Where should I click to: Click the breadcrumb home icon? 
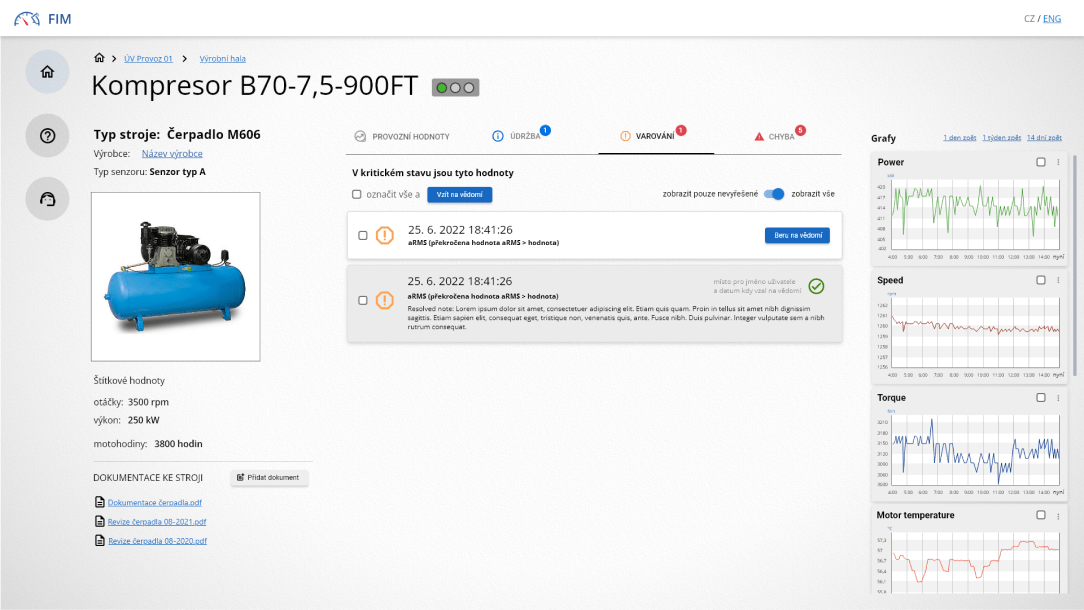pos(99,59)
